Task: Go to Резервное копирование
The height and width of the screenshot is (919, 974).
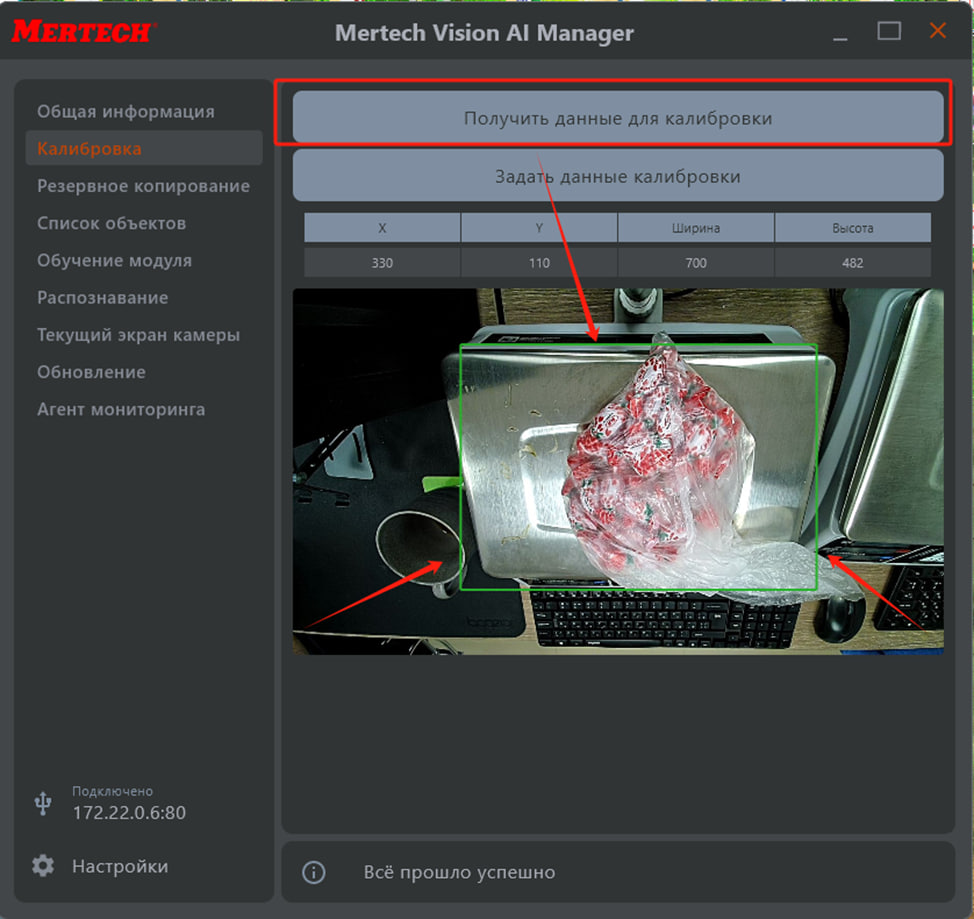Action: coord(143,186)
